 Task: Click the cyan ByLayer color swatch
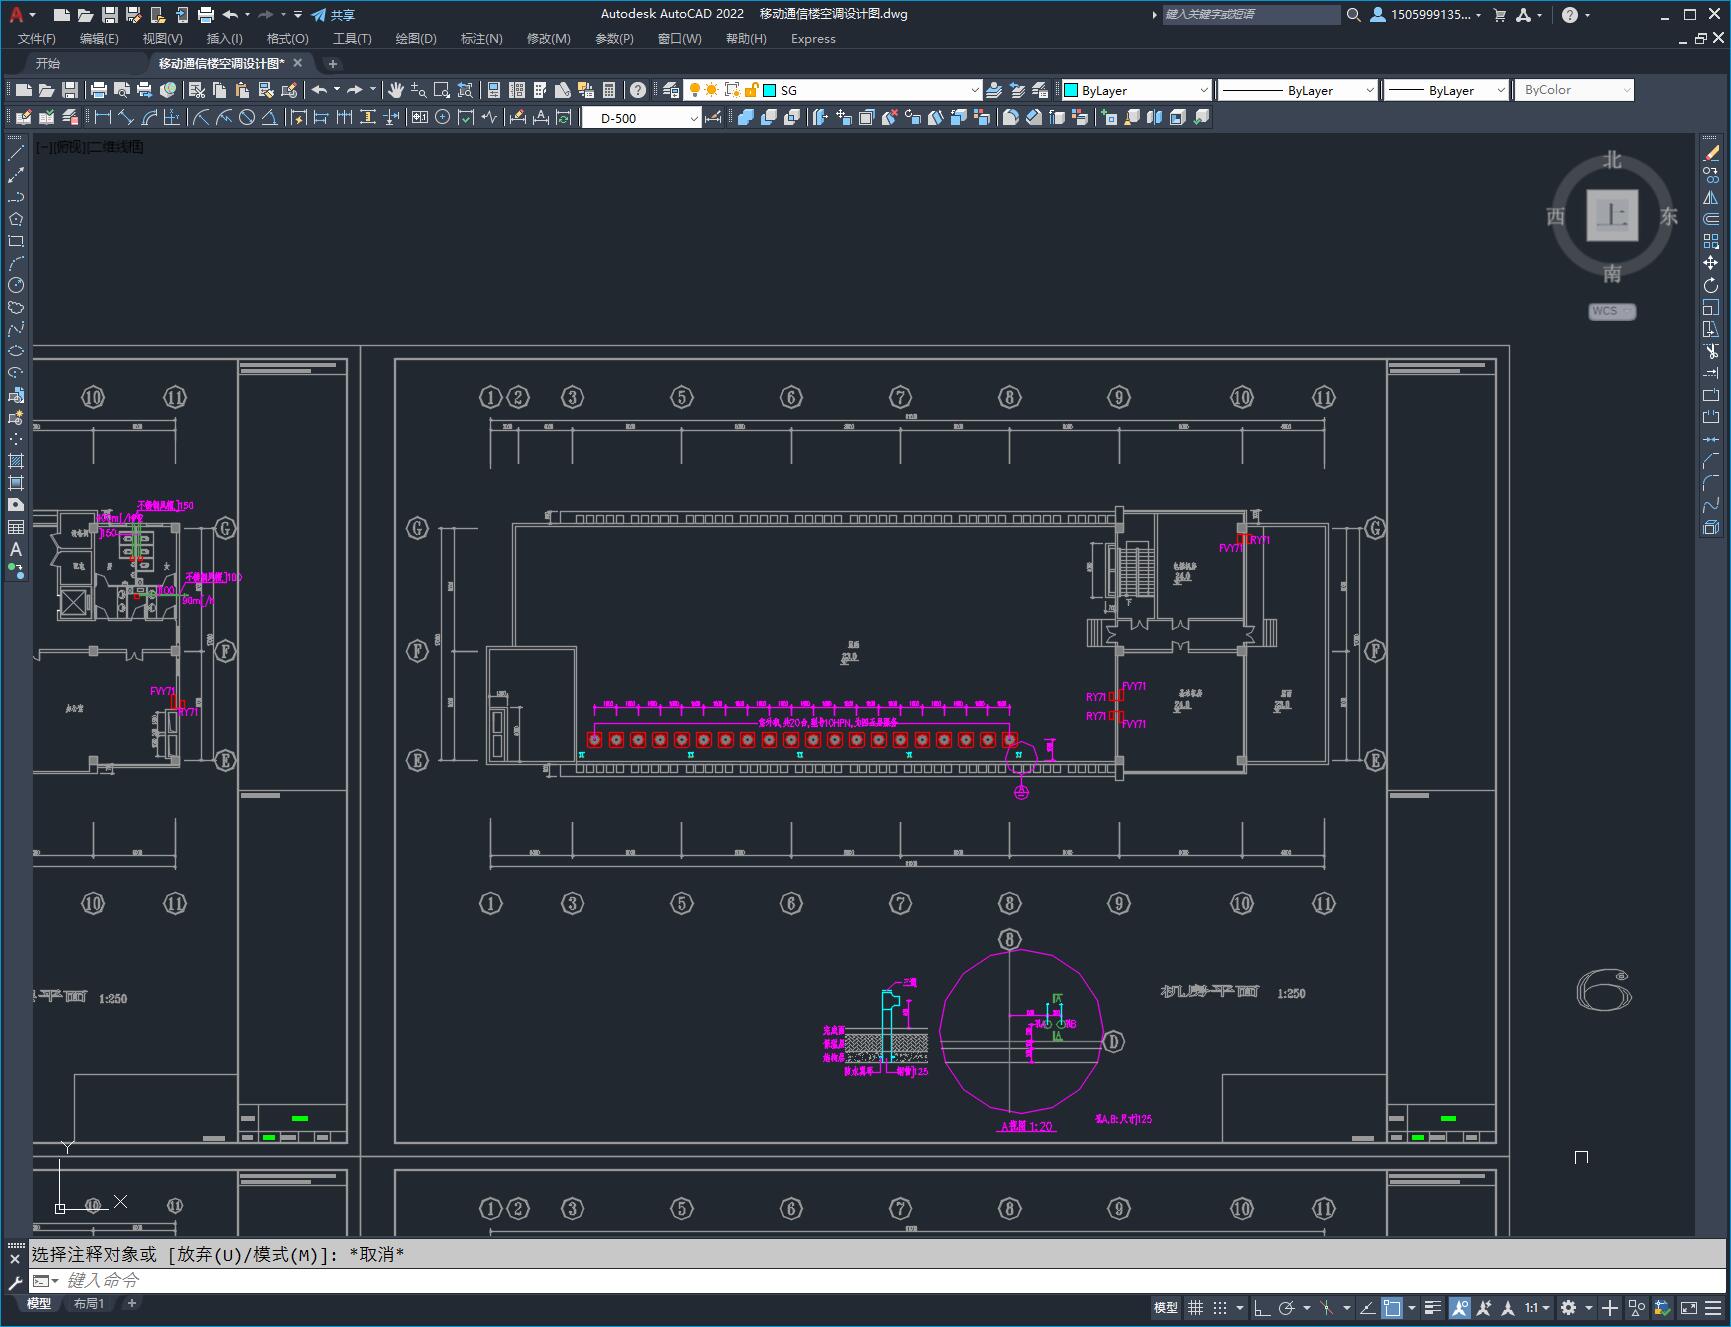pyautogui.click(x=1071, y=90)
